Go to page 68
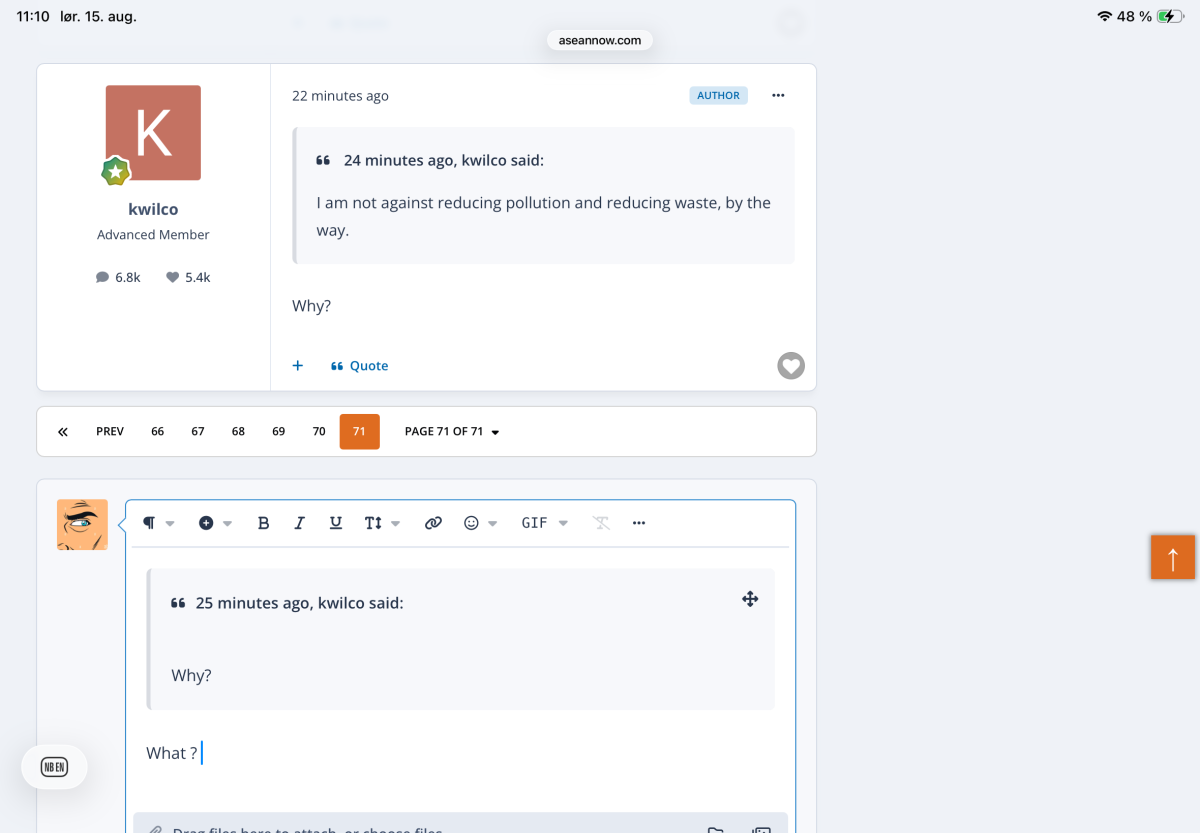 (238, 432)
